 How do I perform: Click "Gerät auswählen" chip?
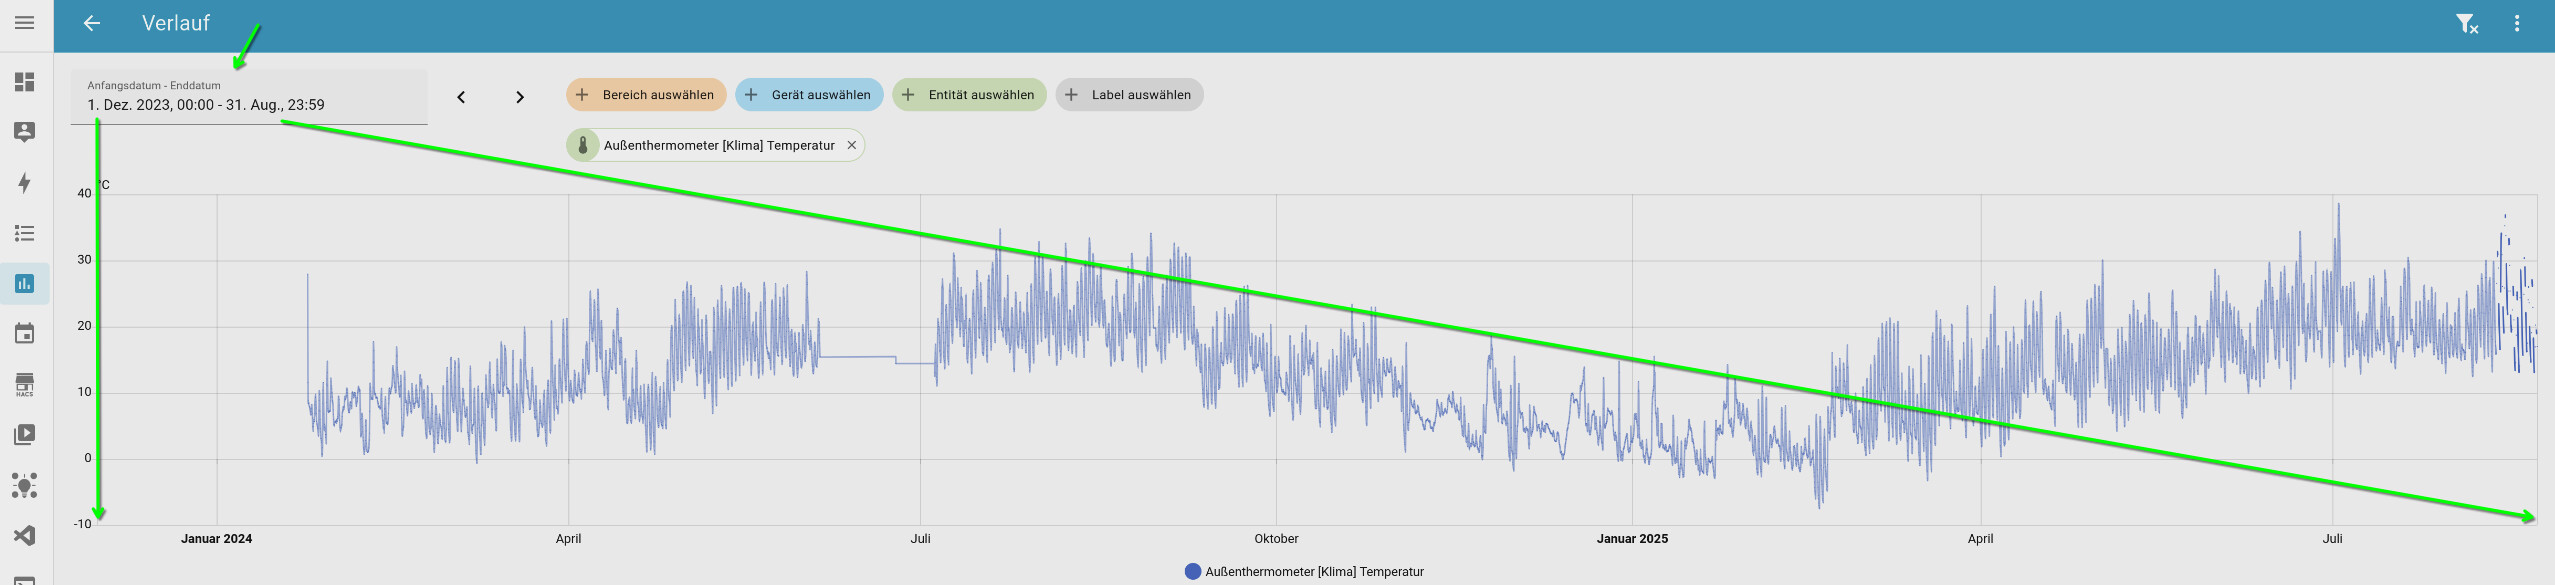809,95
